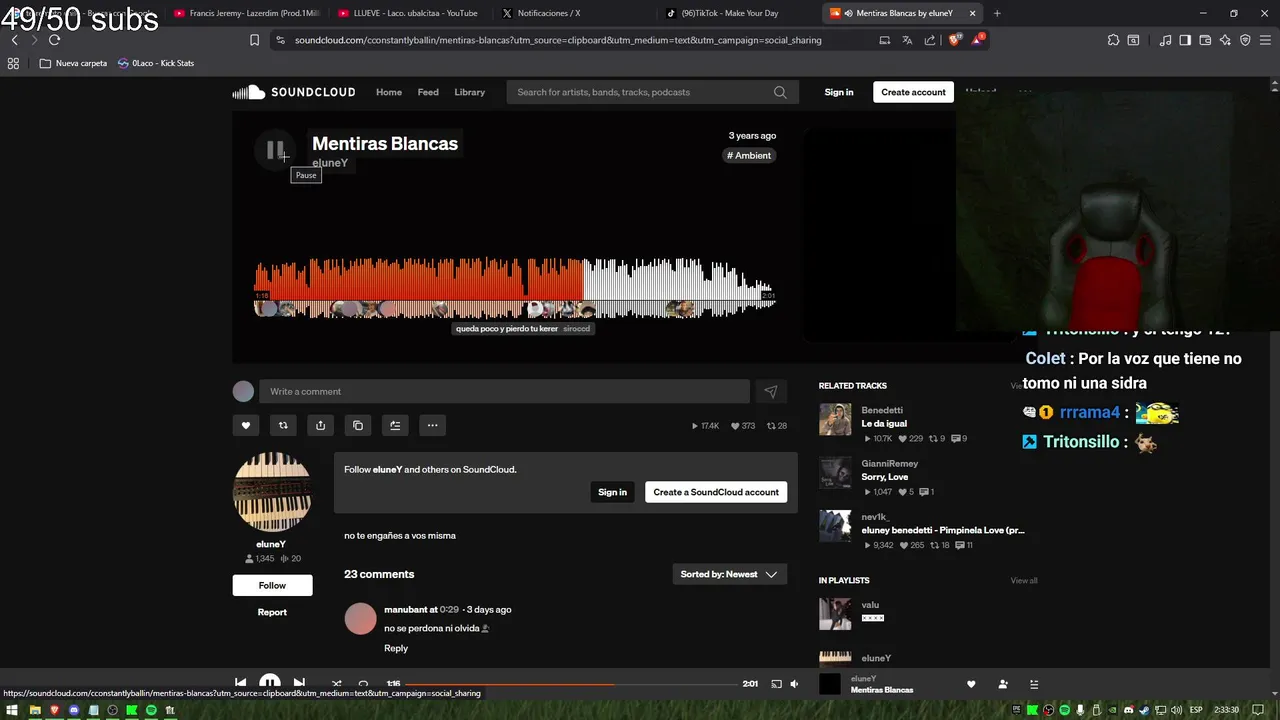Open Benedetti track thumbnail
Screen dimensions: 1280x720
(835, 420)
